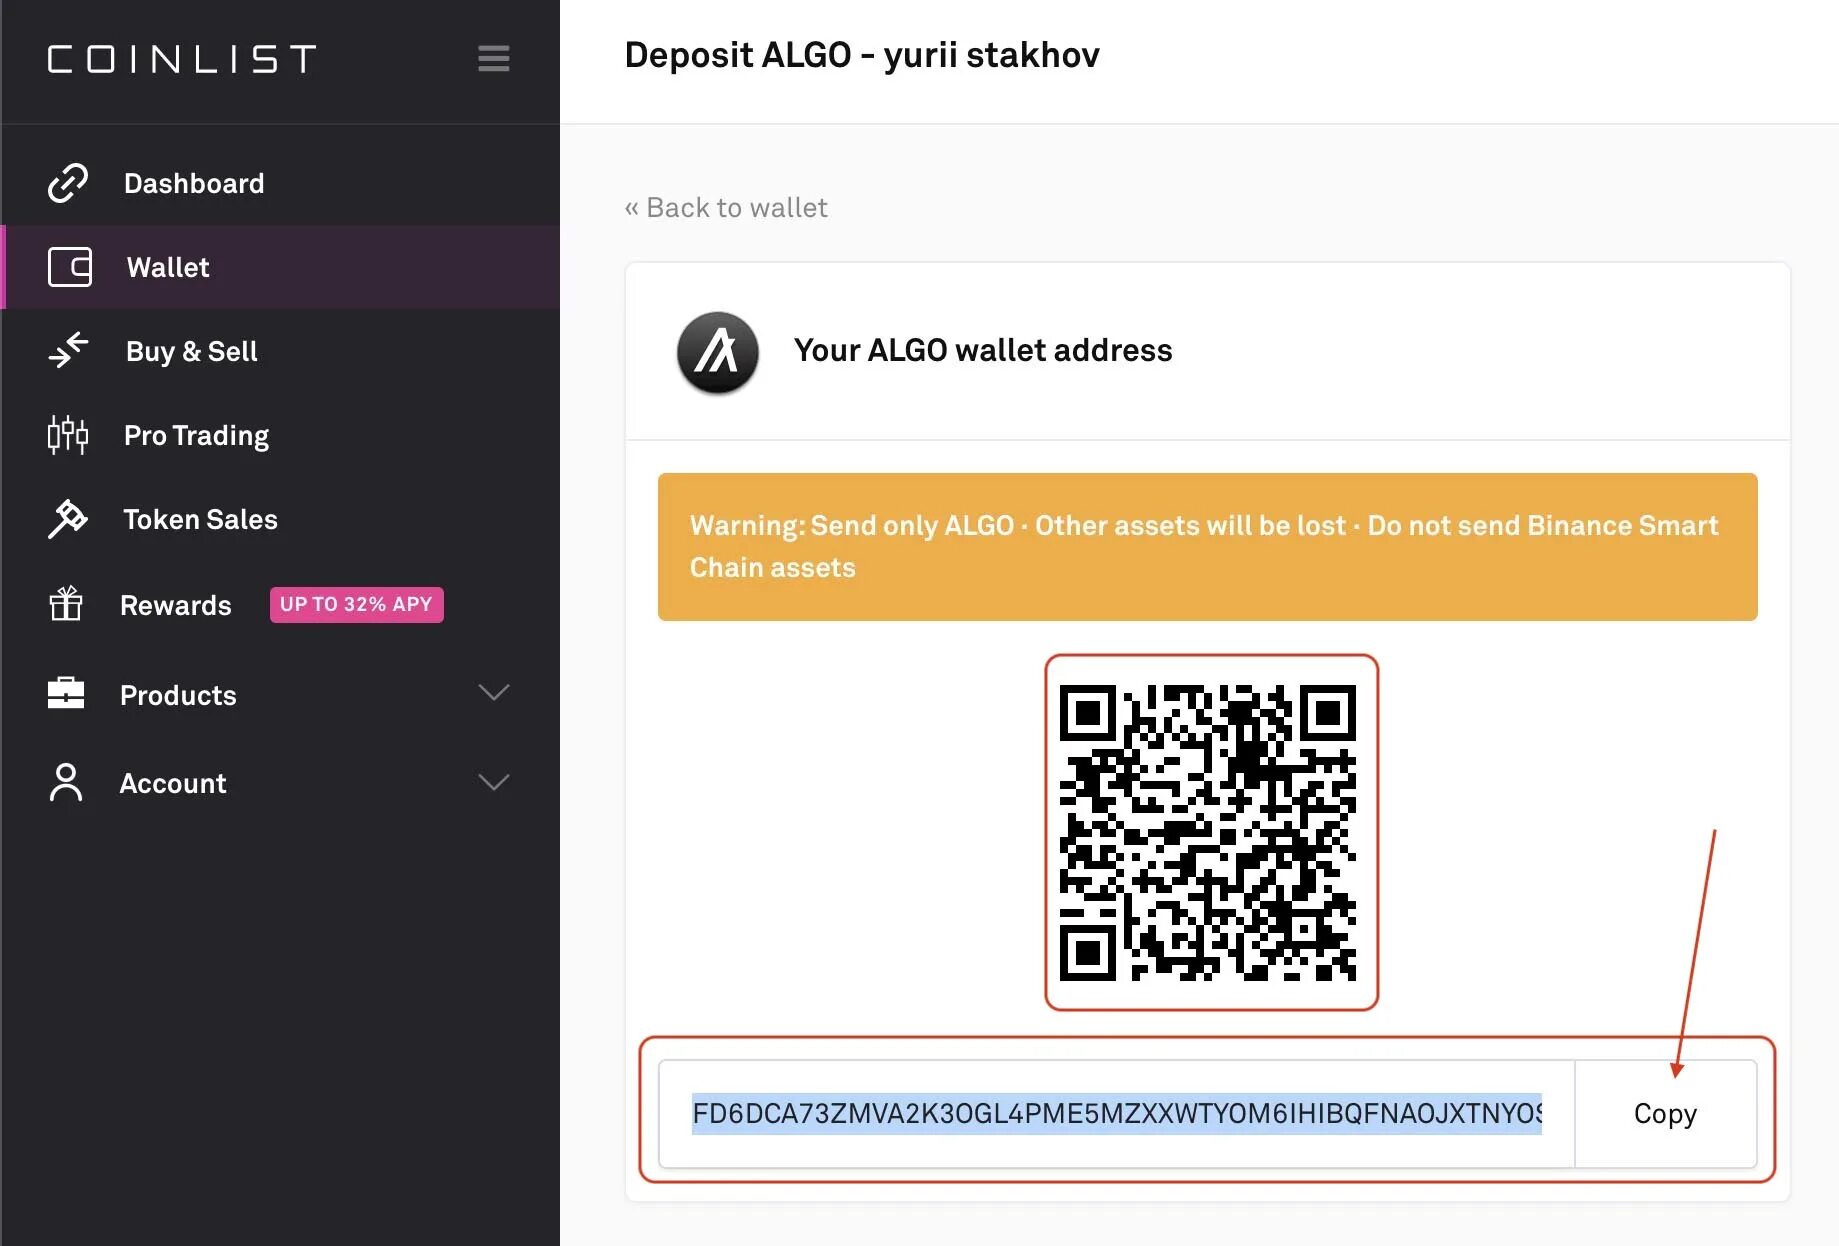Viewport: 1839px width, 1246px height.
Task: Click the UP TO 32% APY badge
Action: tap(356, 604)
